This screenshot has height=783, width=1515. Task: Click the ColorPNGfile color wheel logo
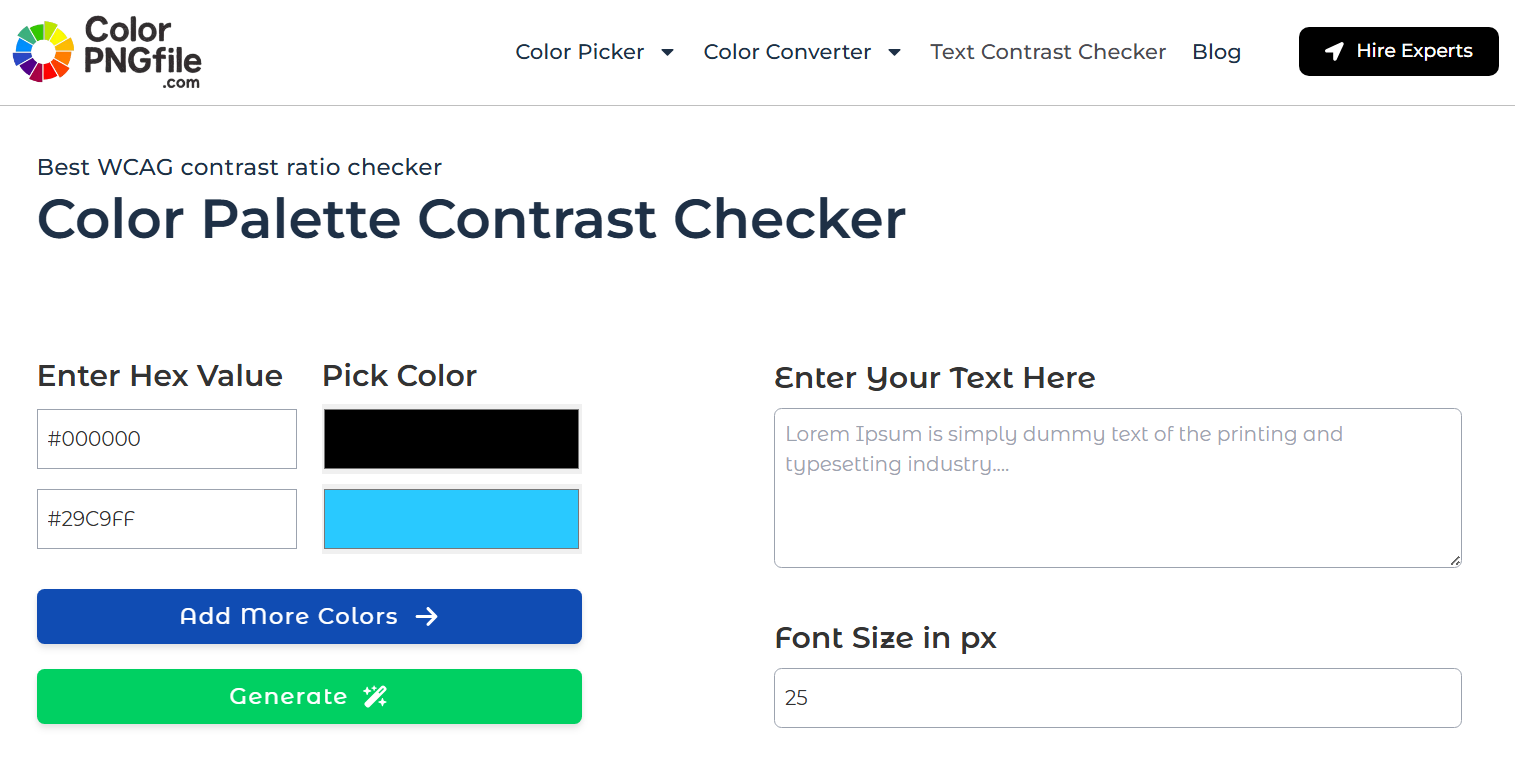tap(44, 51)
